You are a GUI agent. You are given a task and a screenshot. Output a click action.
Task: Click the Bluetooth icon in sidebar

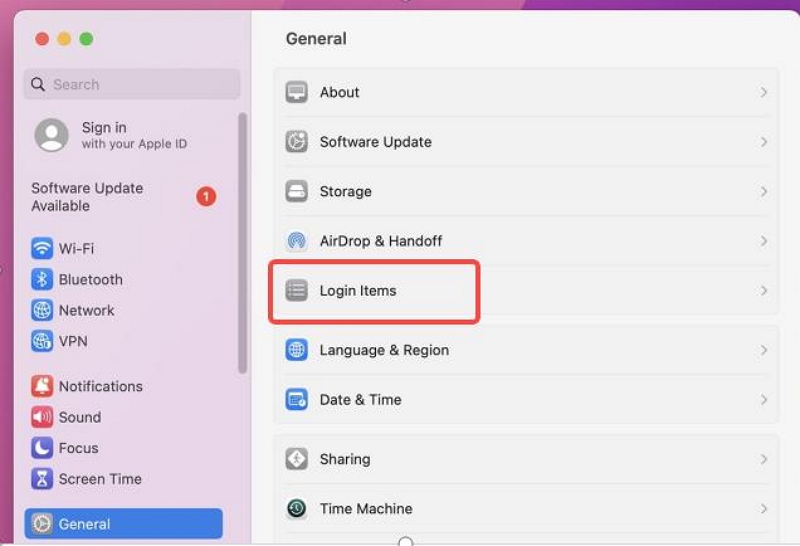pyautogui.click(x=42, y=280)
